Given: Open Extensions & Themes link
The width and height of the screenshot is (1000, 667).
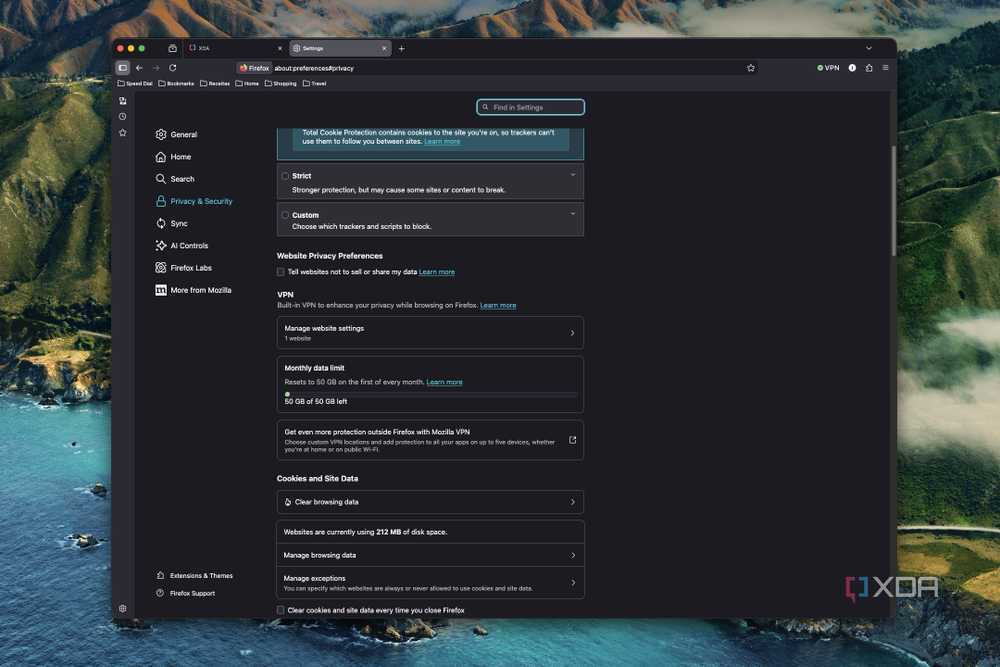Looking at the screenshot, I should click(195, 576).
